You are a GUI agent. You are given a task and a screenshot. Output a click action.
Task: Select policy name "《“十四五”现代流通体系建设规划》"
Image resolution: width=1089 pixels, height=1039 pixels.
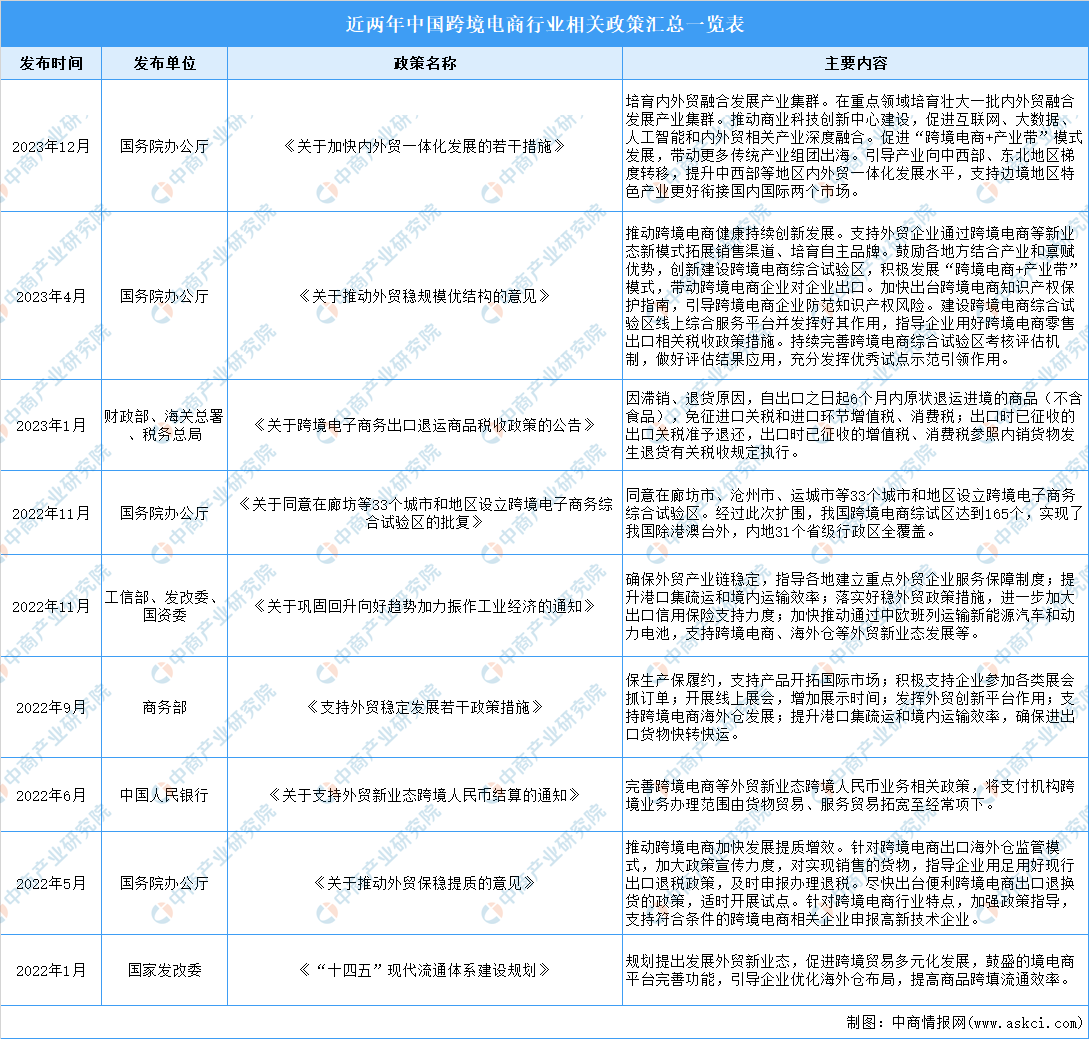(x=424, y=970)
